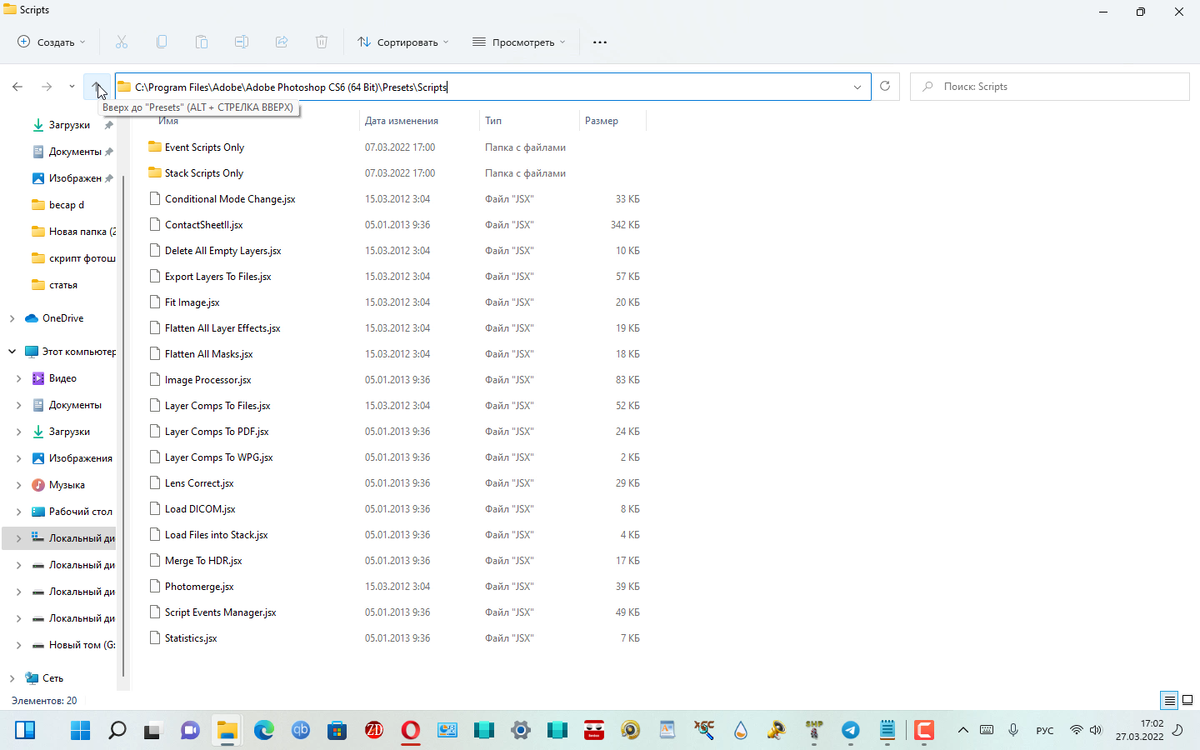
Task: Click the Forward navigation arrow
Action: 47,87
